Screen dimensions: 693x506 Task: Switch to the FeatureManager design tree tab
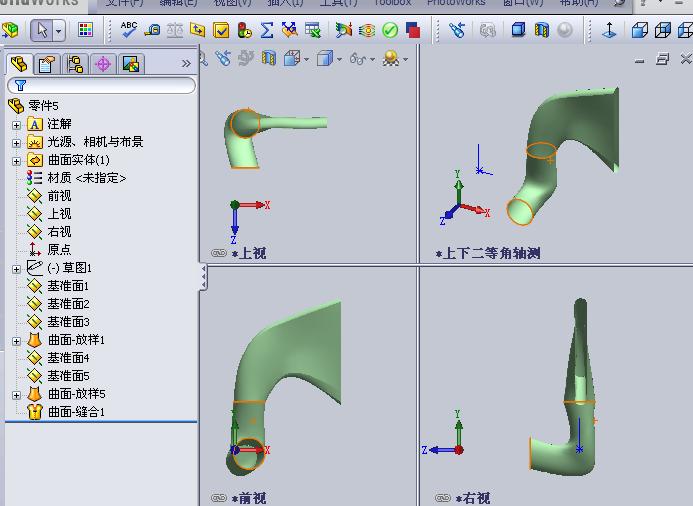(x=19, y=65)
